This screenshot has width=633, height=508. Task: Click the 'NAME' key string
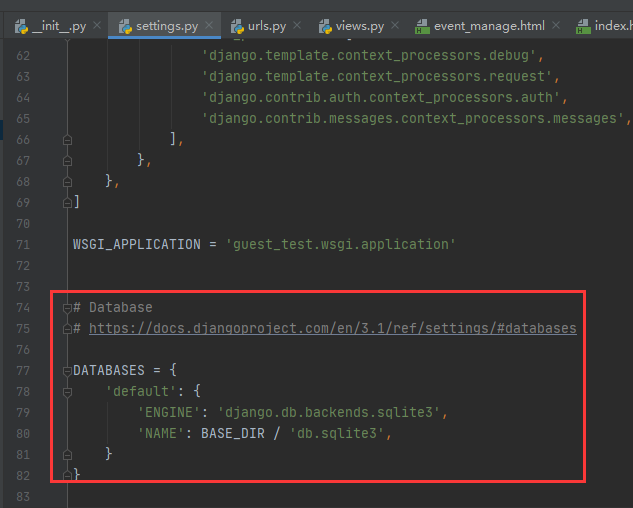[161, 433]
